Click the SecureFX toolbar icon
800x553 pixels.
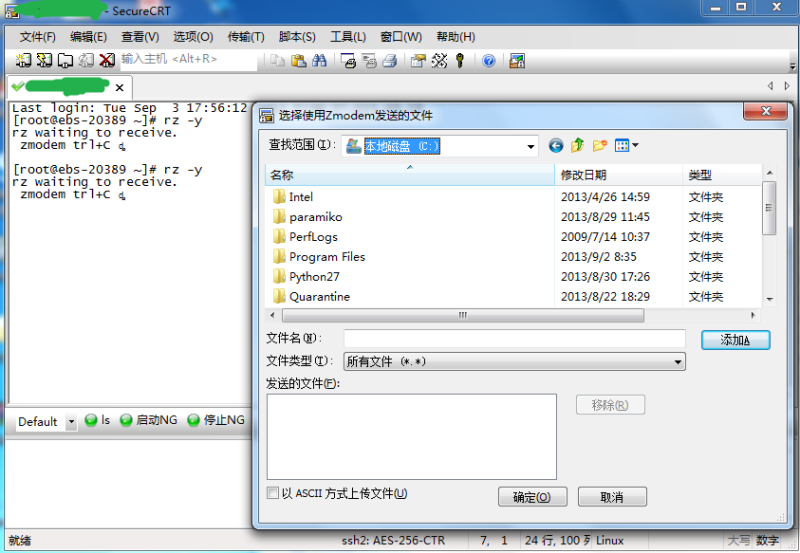(517, 61)
